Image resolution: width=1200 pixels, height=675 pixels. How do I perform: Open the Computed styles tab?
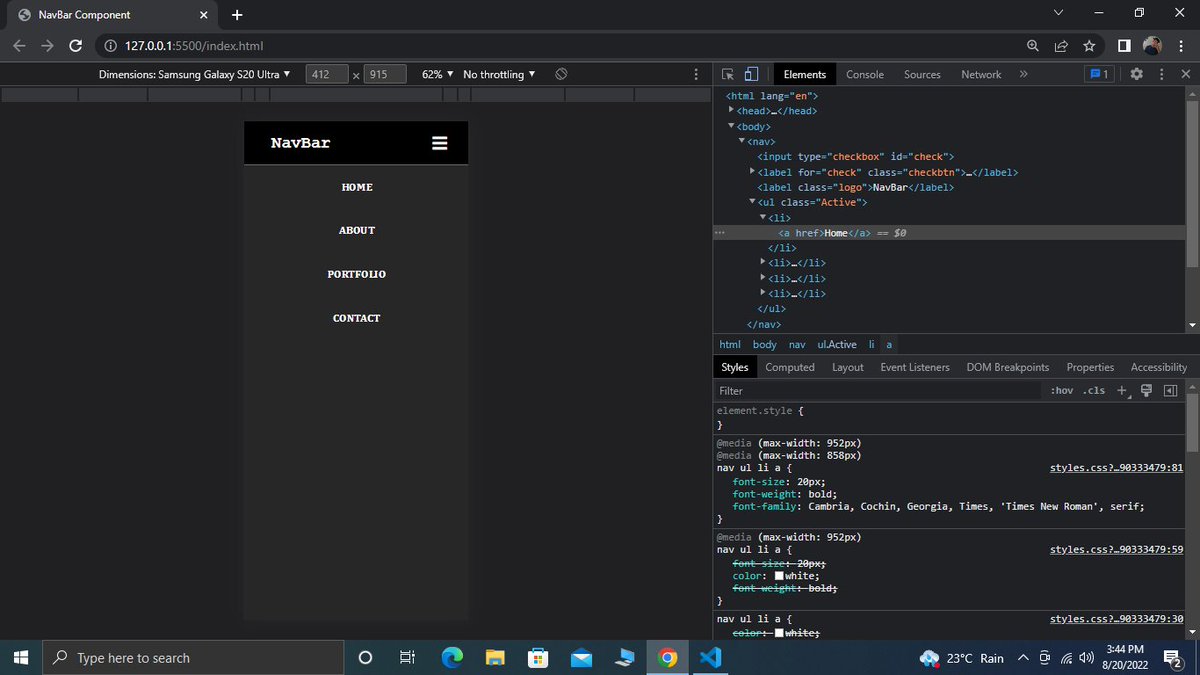790,367
